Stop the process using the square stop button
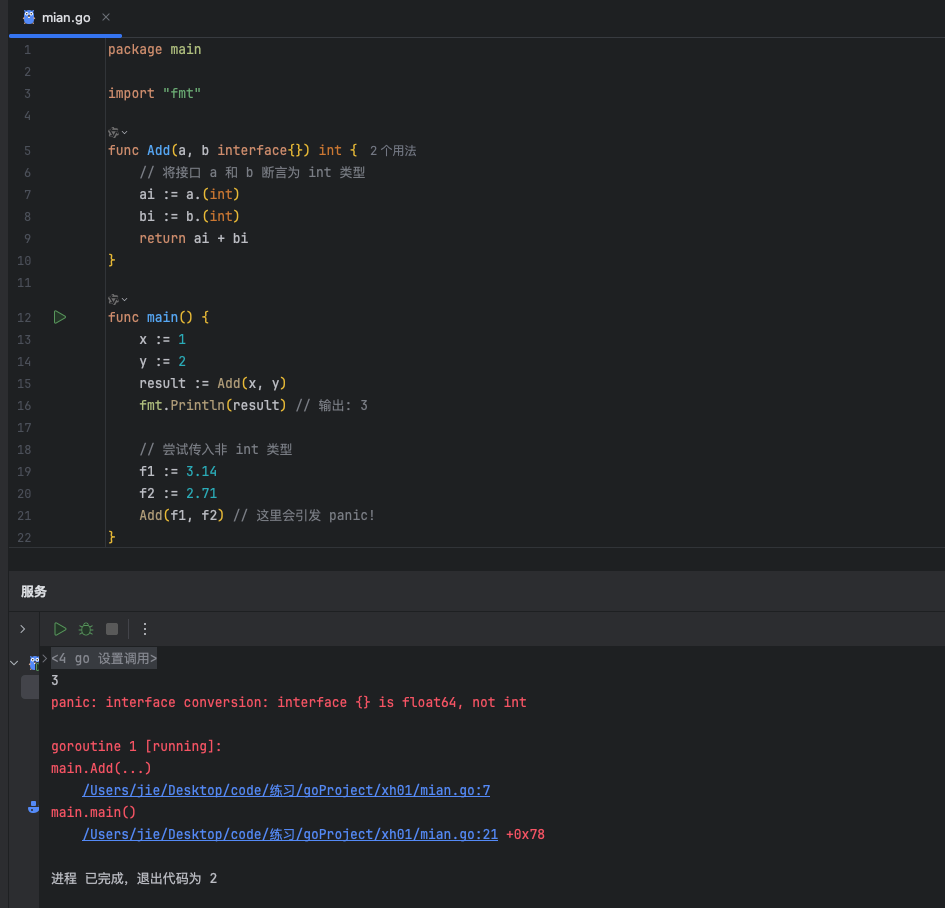The width and height of the screenshot is (945, 908). 112,629
